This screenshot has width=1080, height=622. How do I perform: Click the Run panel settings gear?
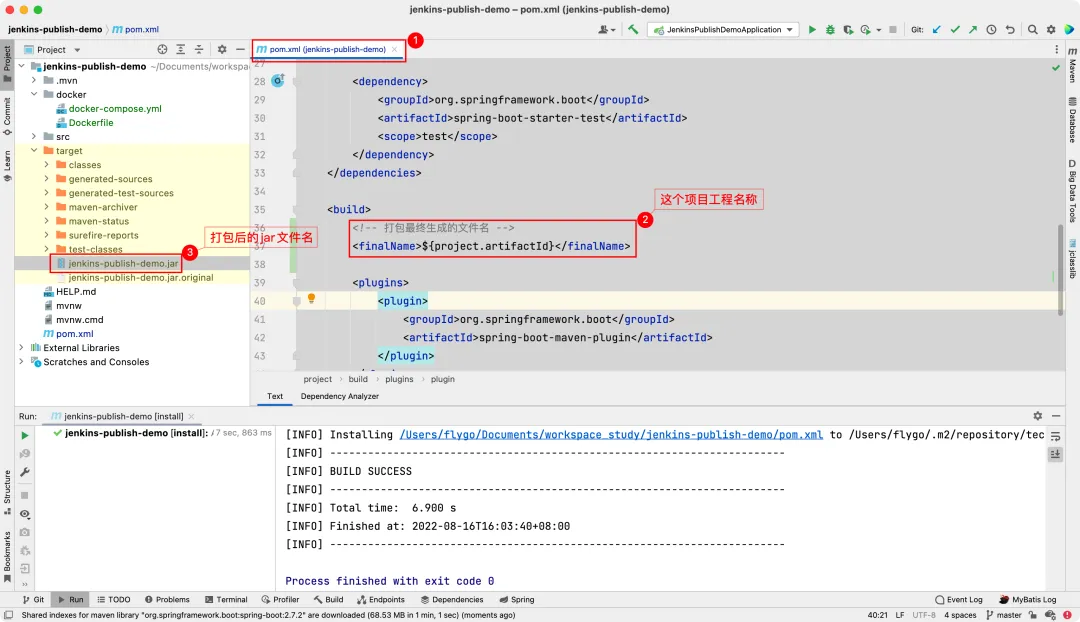pyautogui.click(x=1037, y=416)
